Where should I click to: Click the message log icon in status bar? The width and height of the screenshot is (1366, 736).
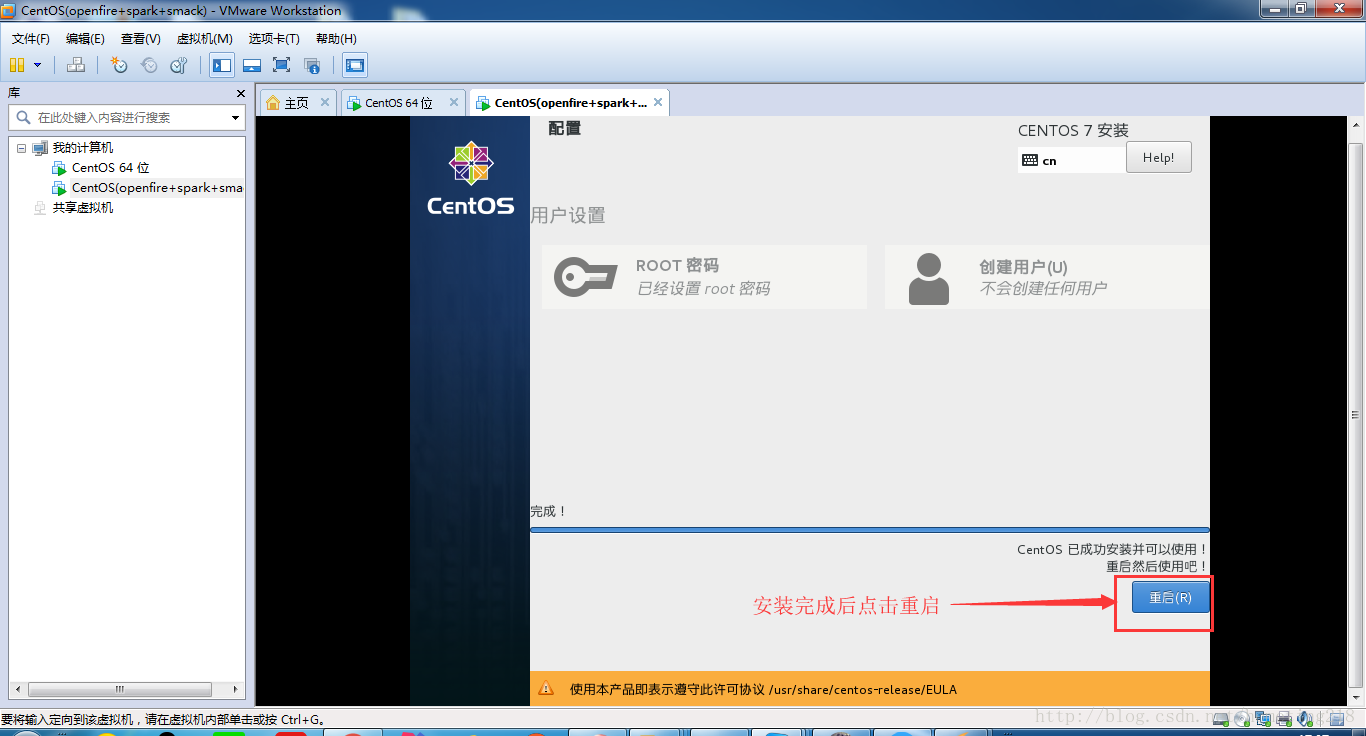[1337, 719]
